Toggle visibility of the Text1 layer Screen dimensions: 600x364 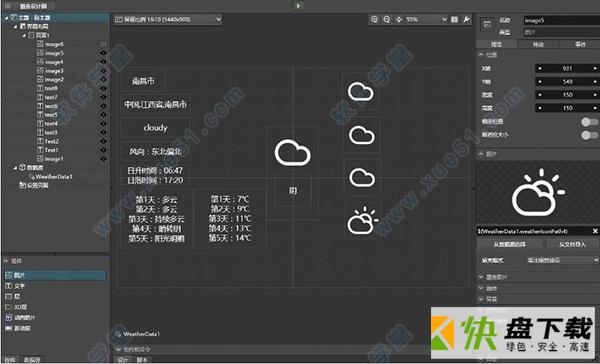tap(103, 150)
